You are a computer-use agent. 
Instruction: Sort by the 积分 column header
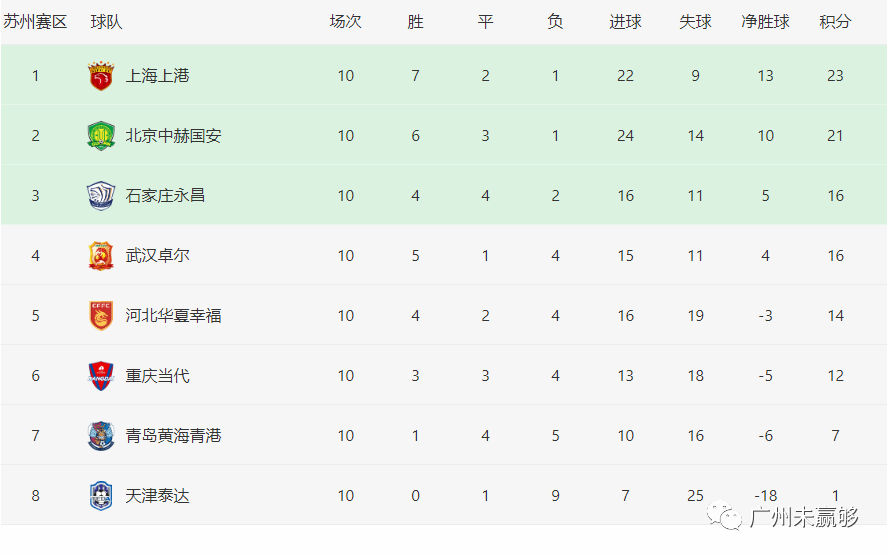pyautogui.click(x=835, y=21)
